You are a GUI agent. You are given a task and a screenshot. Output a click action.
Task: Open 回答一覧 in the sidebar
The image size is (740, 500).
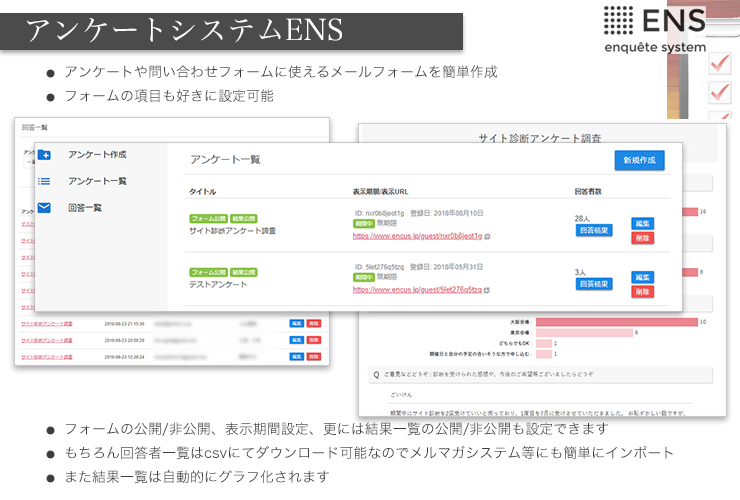(x=85, y=208)
